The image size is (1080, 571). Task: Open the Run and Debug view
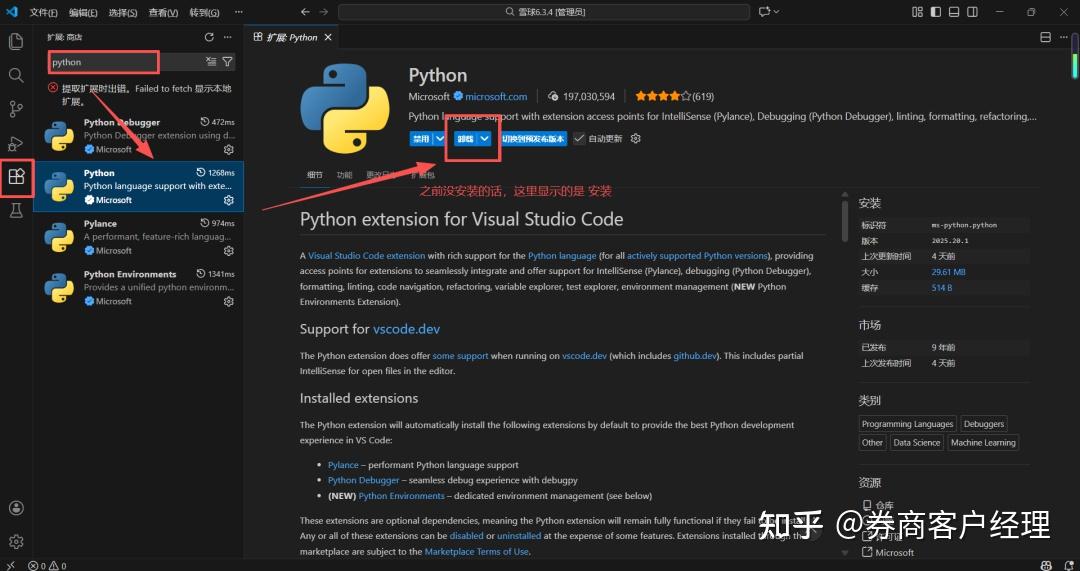pos(16,143)
